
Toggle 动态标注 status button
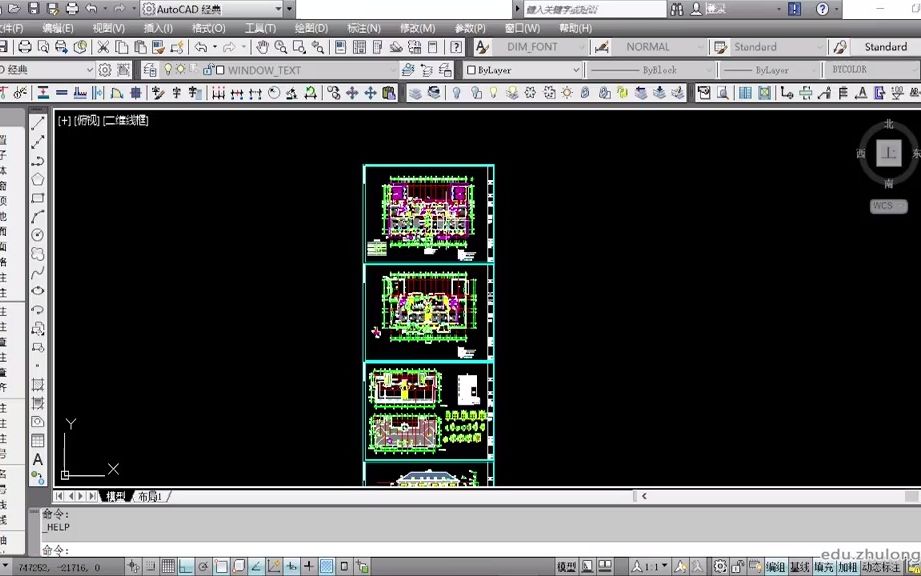881,567
